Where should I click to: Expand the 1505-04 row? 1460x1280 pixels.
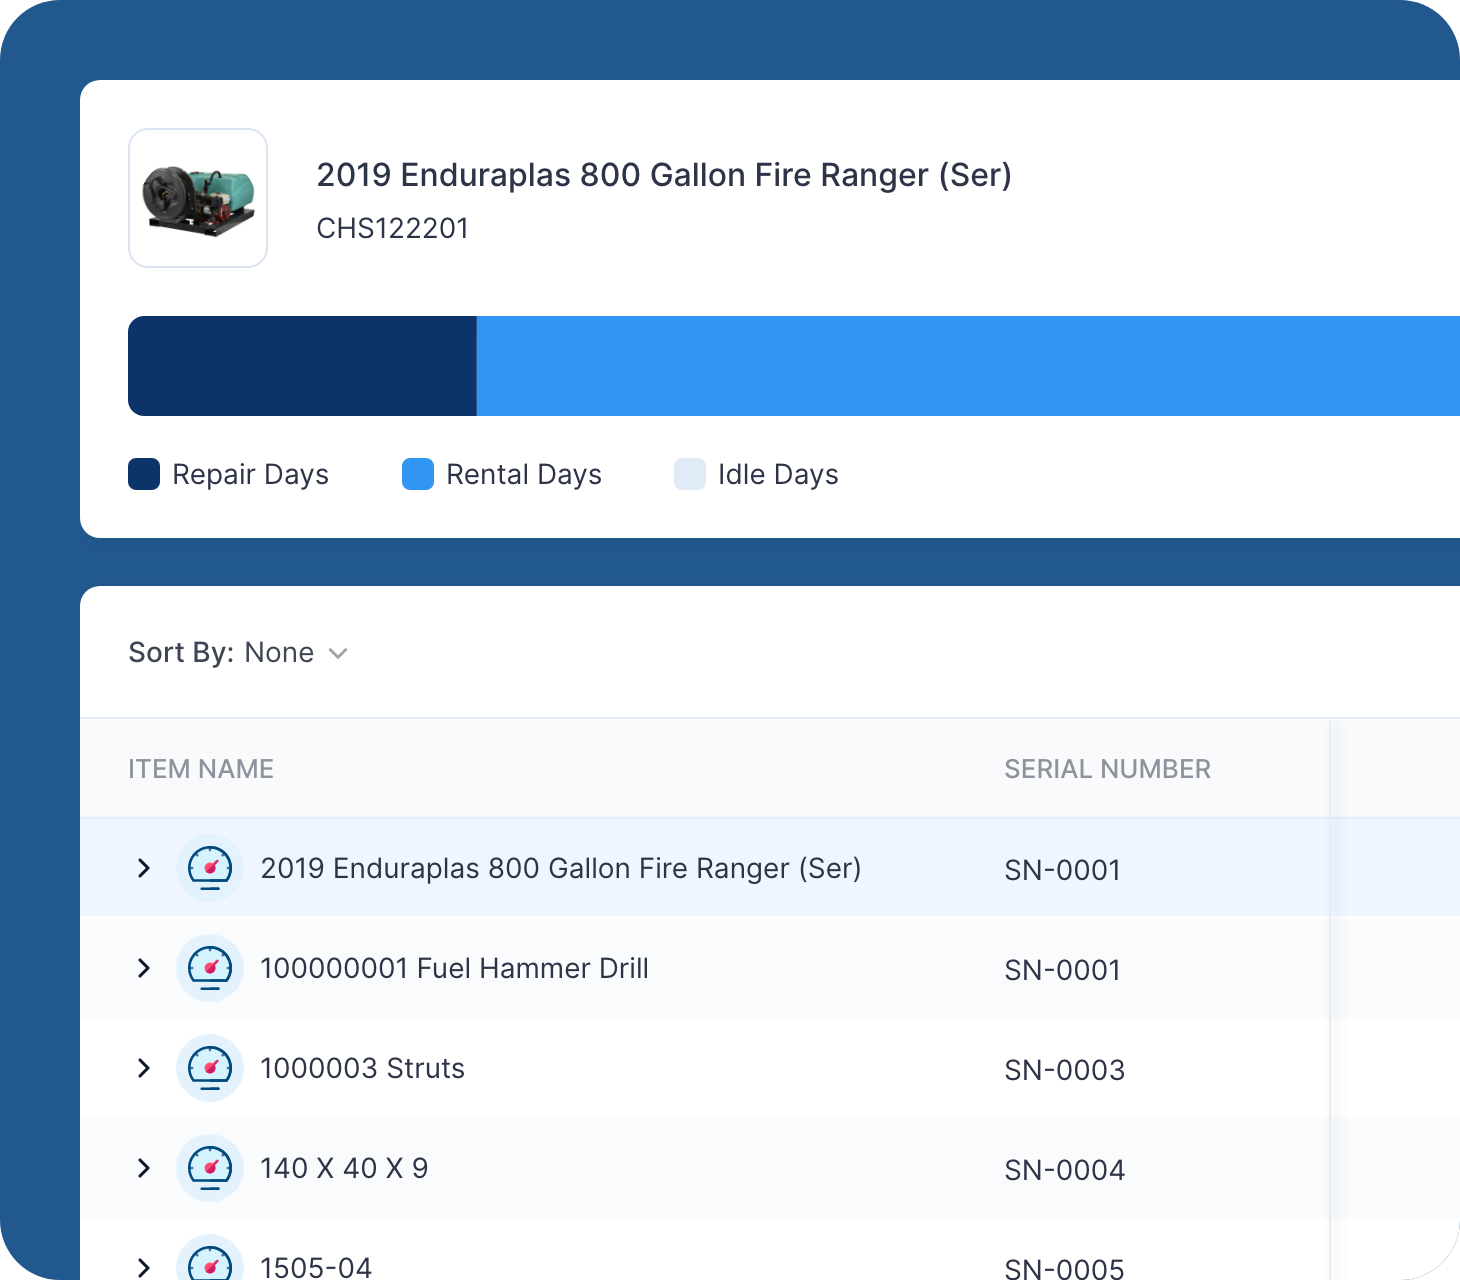tap(144, 1267)
